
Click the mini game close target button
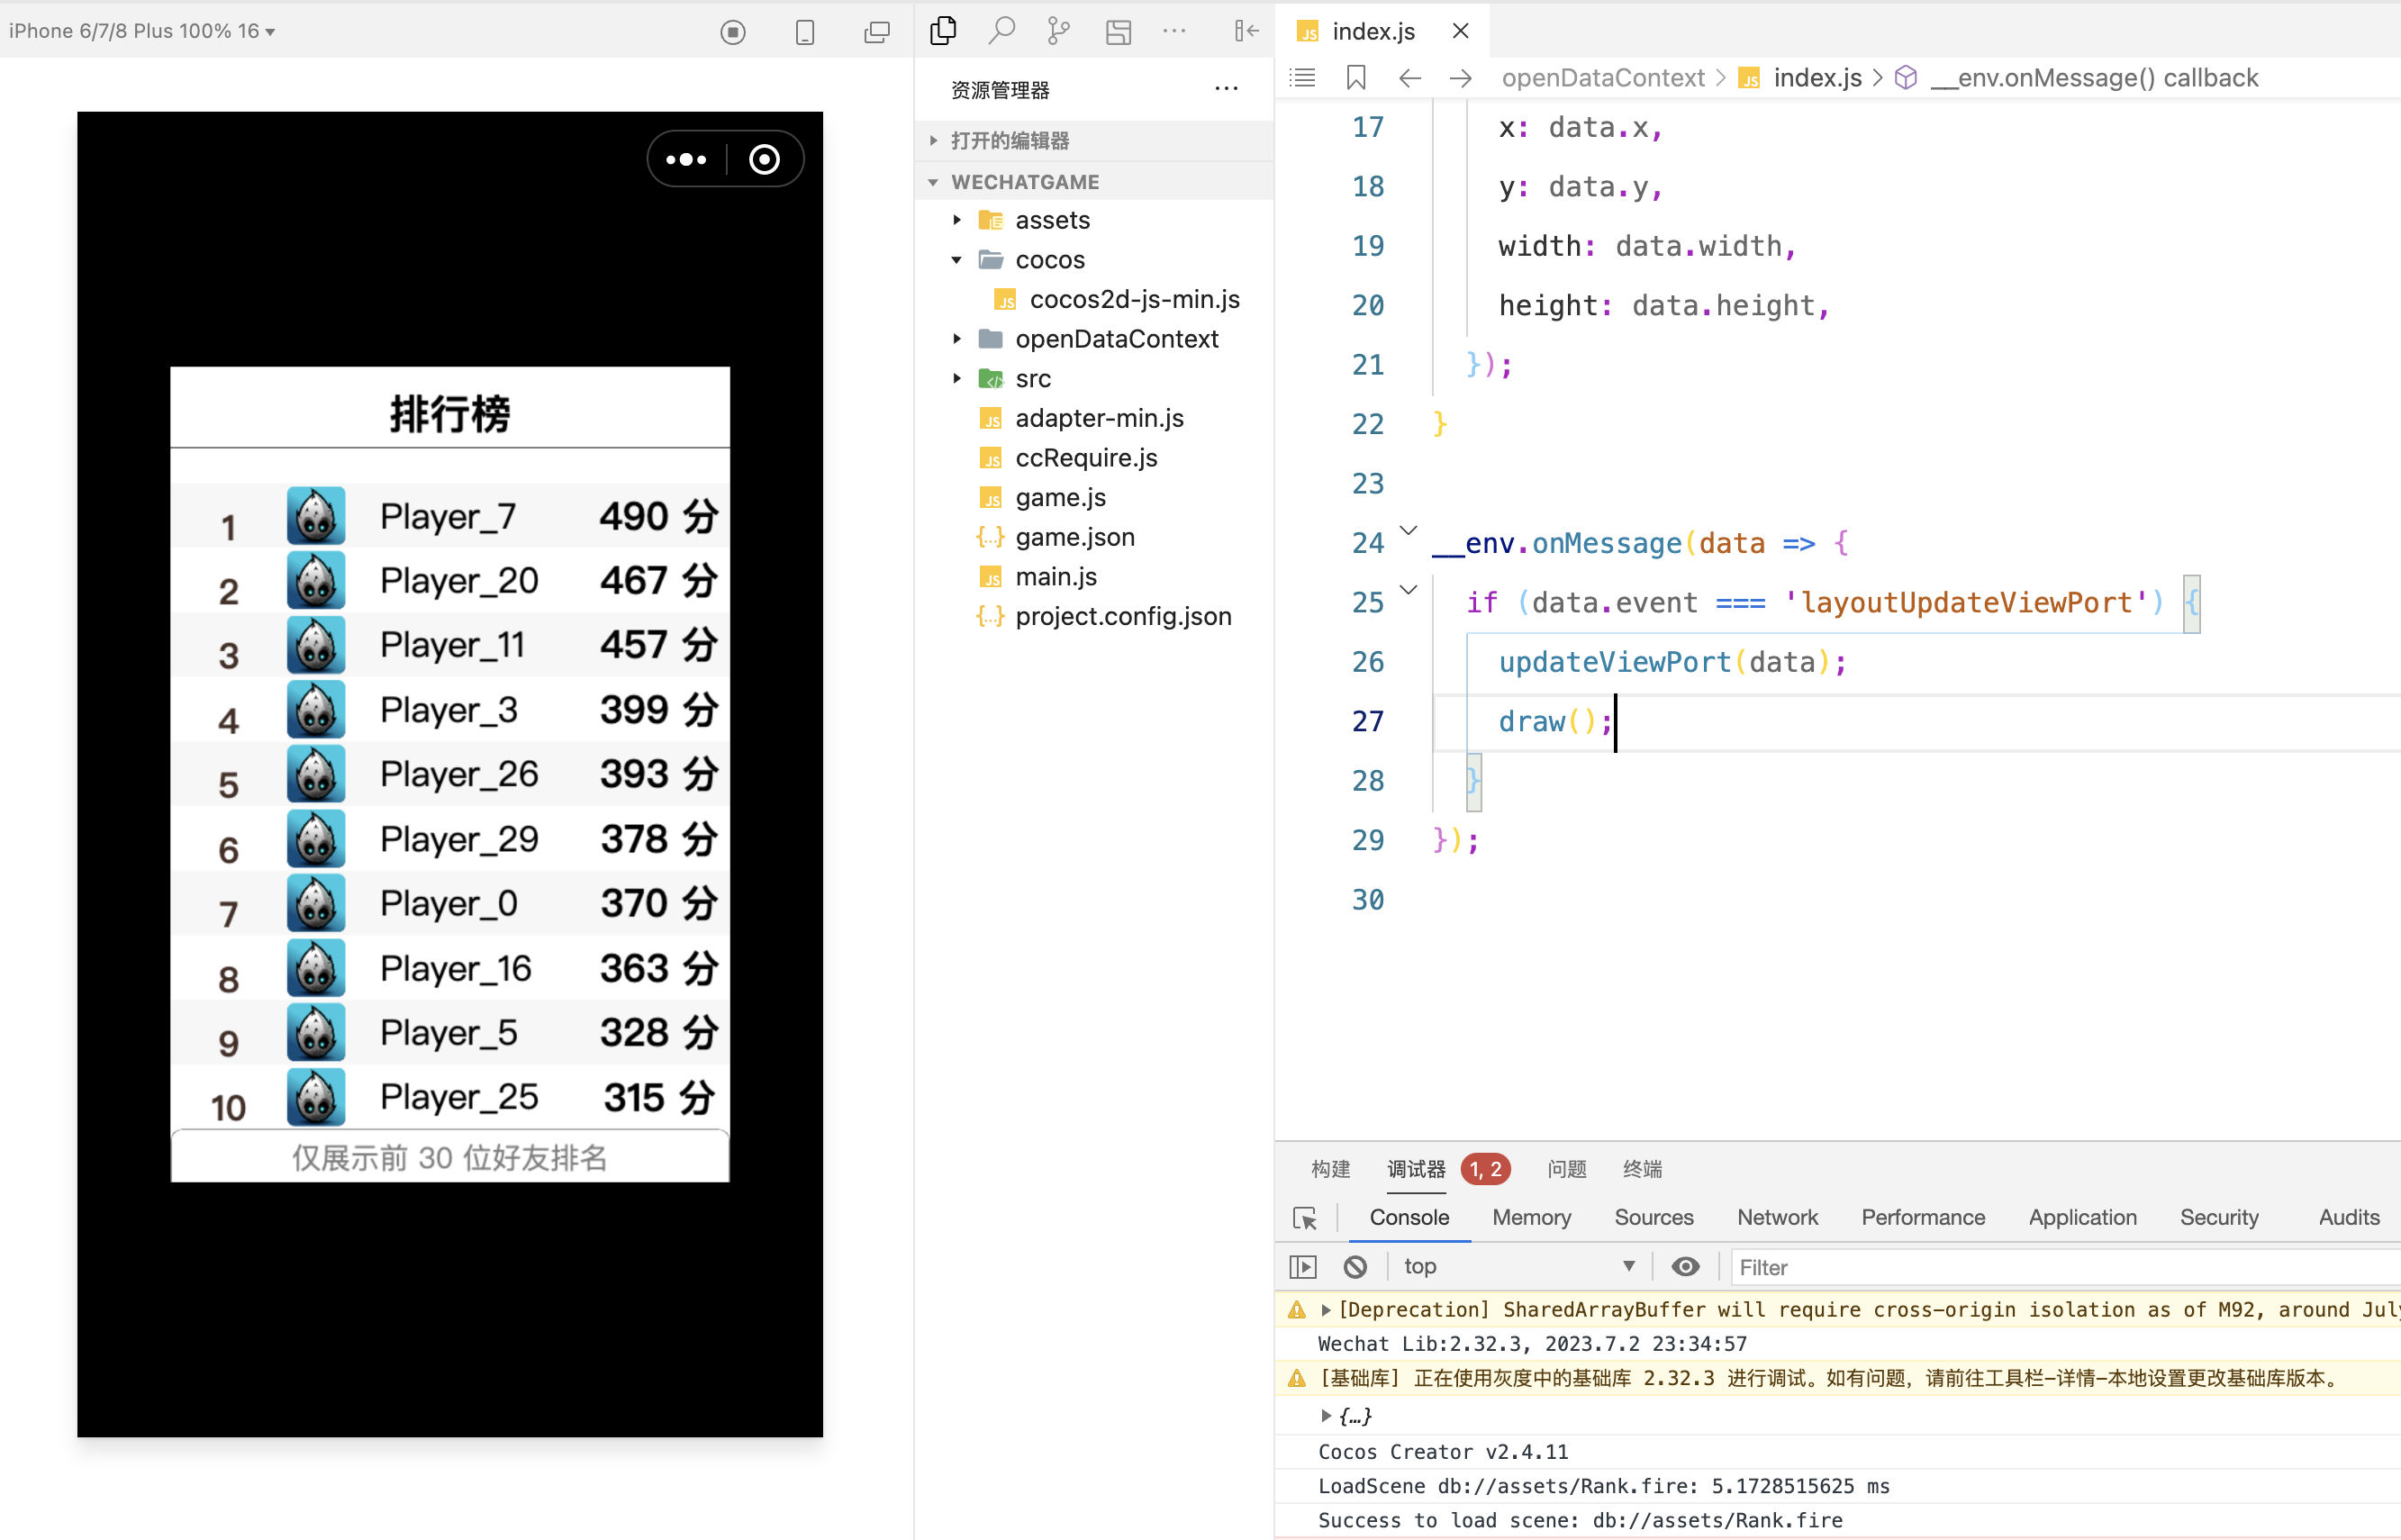coord(765,159)
